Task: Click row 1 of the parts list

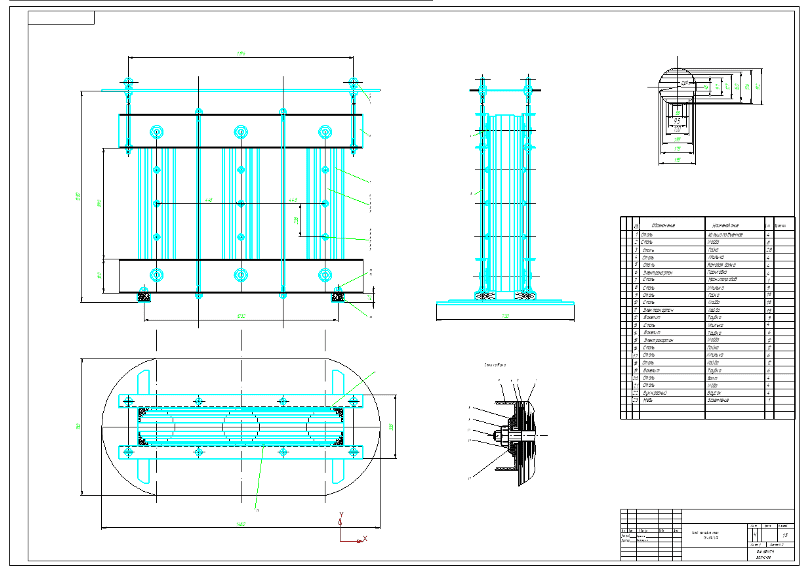Action: tap(707, 235)
